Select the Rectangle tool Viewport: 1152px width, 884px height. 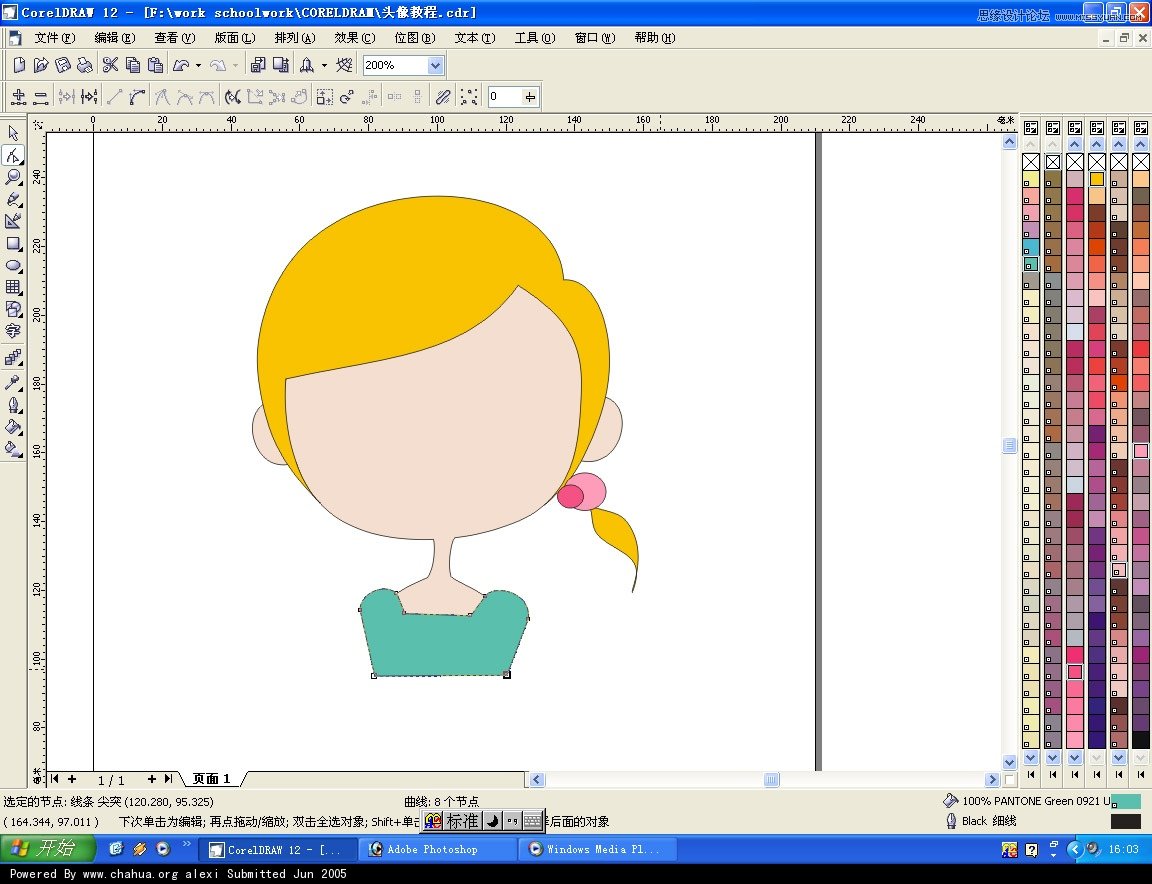click(x=13, y=244)
